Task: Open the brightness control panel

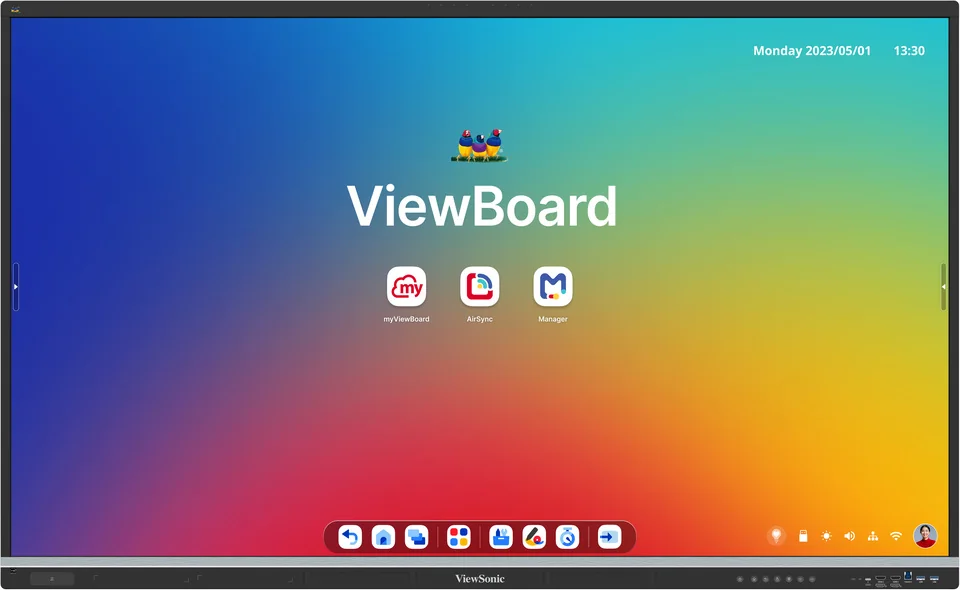Action: pos(826,536)
